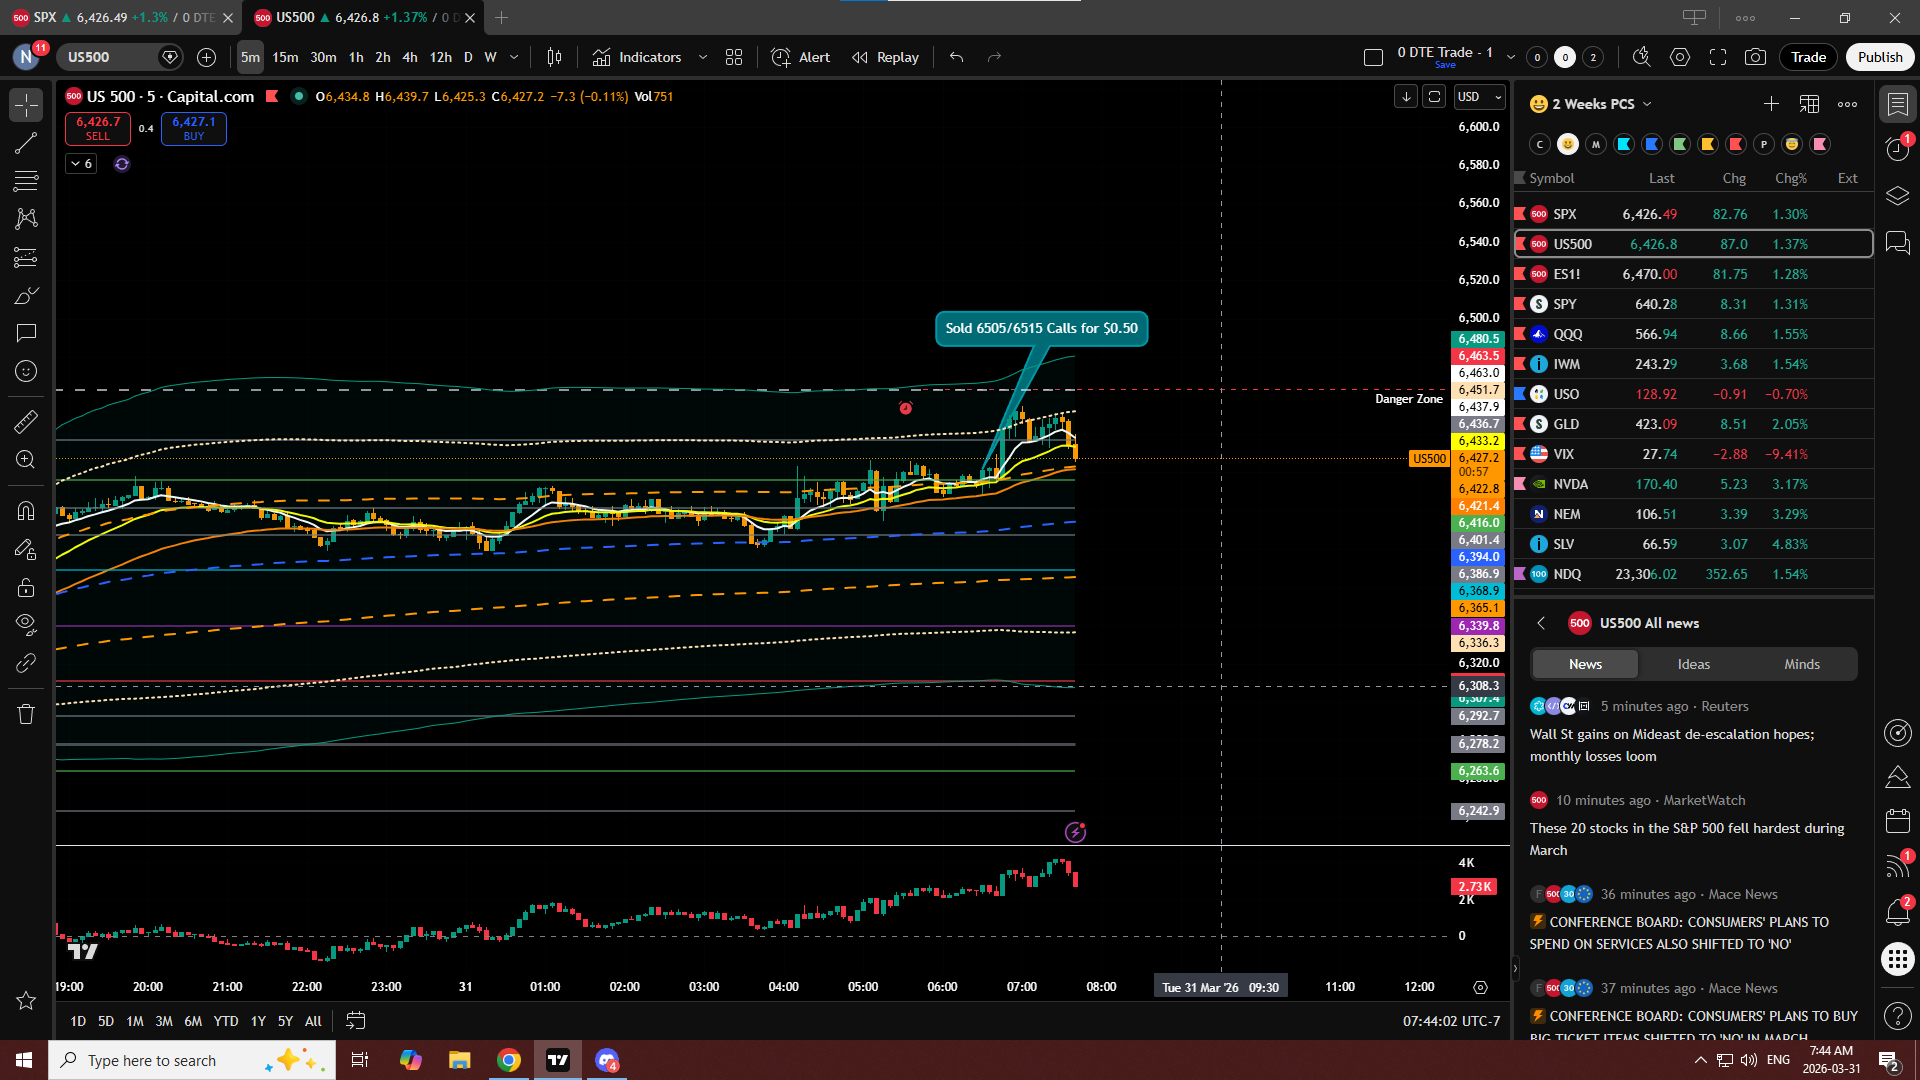Toggle lock all drawing tools

tap(26, 587)
